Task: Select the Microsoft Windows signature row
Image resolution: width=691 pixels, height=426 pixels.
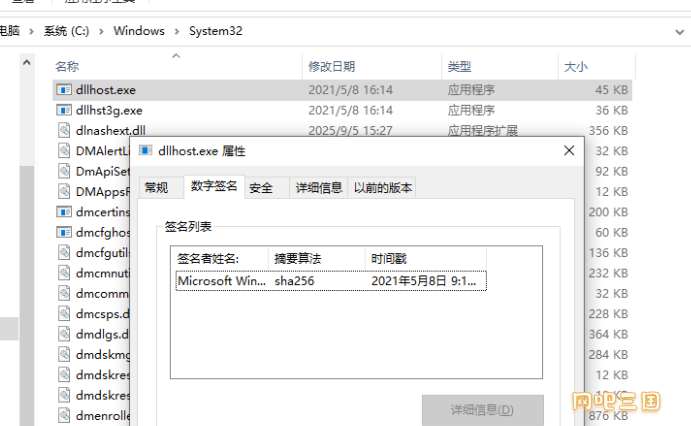Action: click(331, 281)
